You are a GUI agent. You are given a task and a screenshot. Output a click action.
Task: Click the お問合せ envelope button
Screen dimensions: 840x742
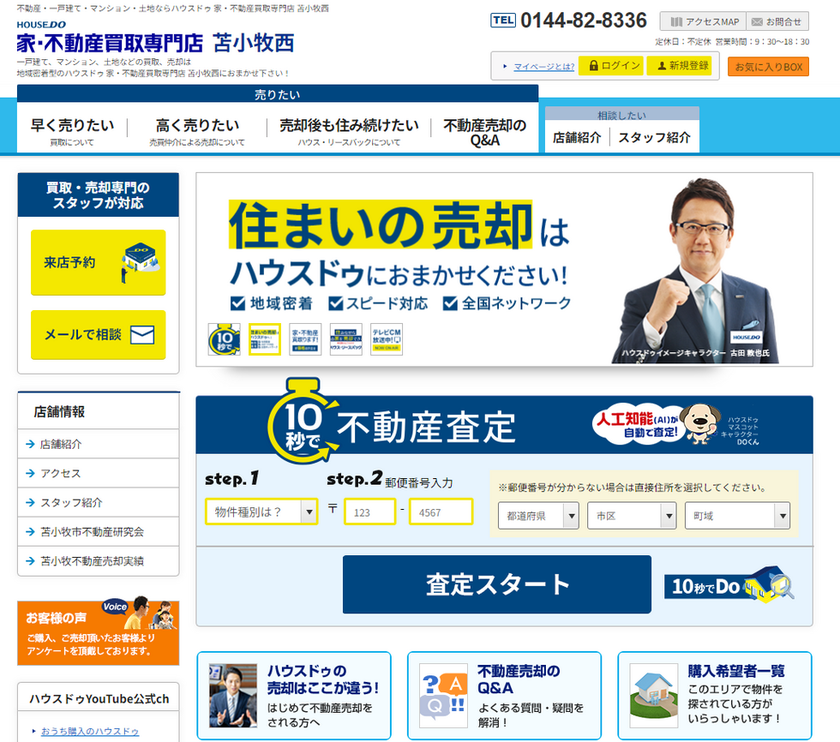coord(777,21)
